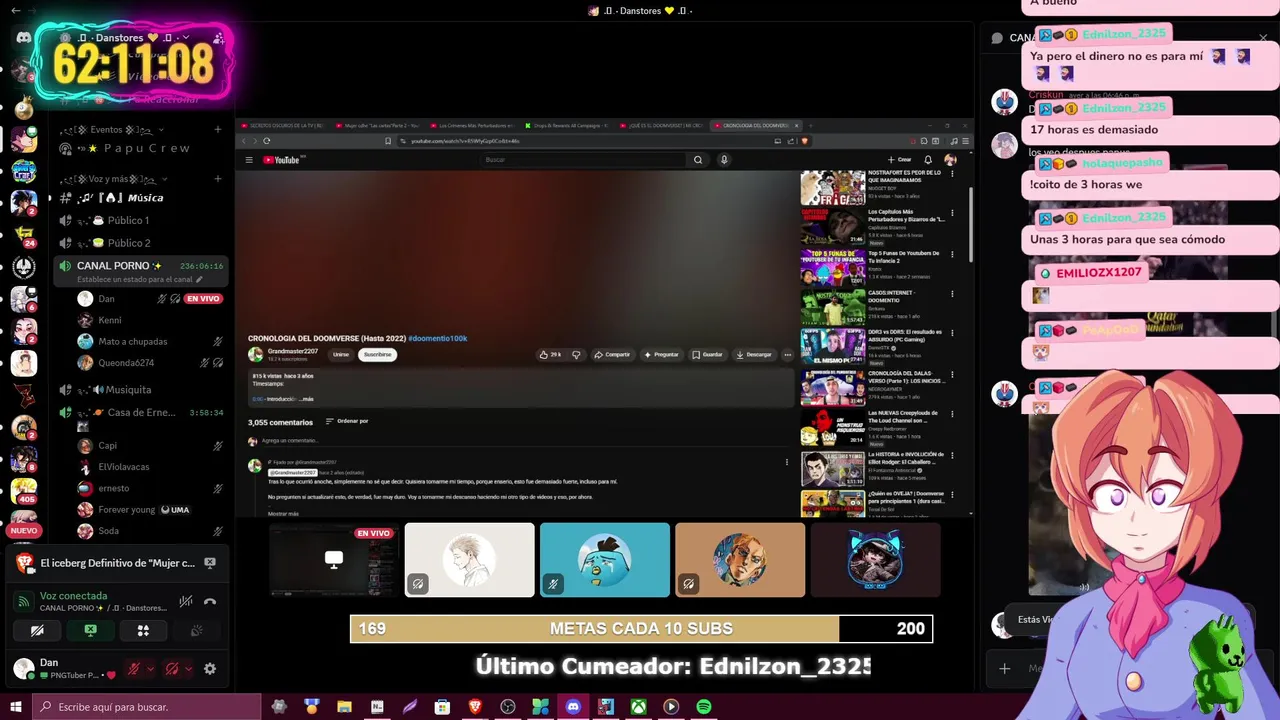The height and width of the screenshot is (720, 1280).
Task: Subscribe to Grandmaster2207 via Suscribirse
Action: pos(377,355)
